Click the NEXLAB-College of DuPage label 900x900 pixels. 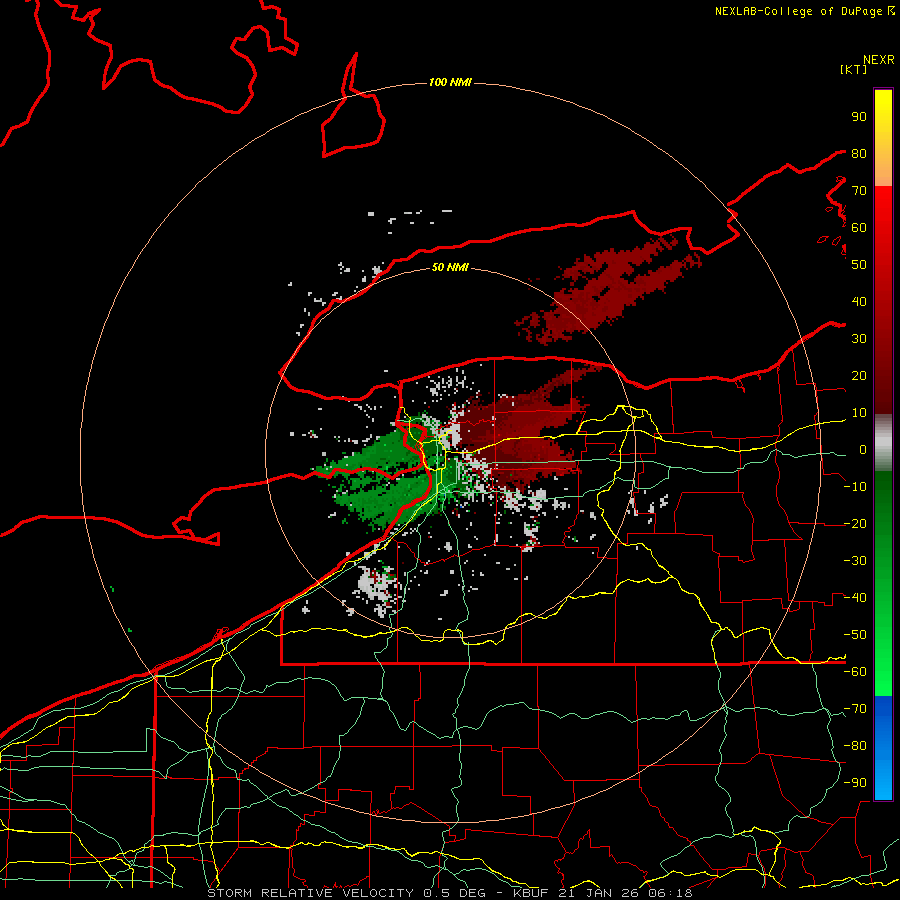(804, 11)
